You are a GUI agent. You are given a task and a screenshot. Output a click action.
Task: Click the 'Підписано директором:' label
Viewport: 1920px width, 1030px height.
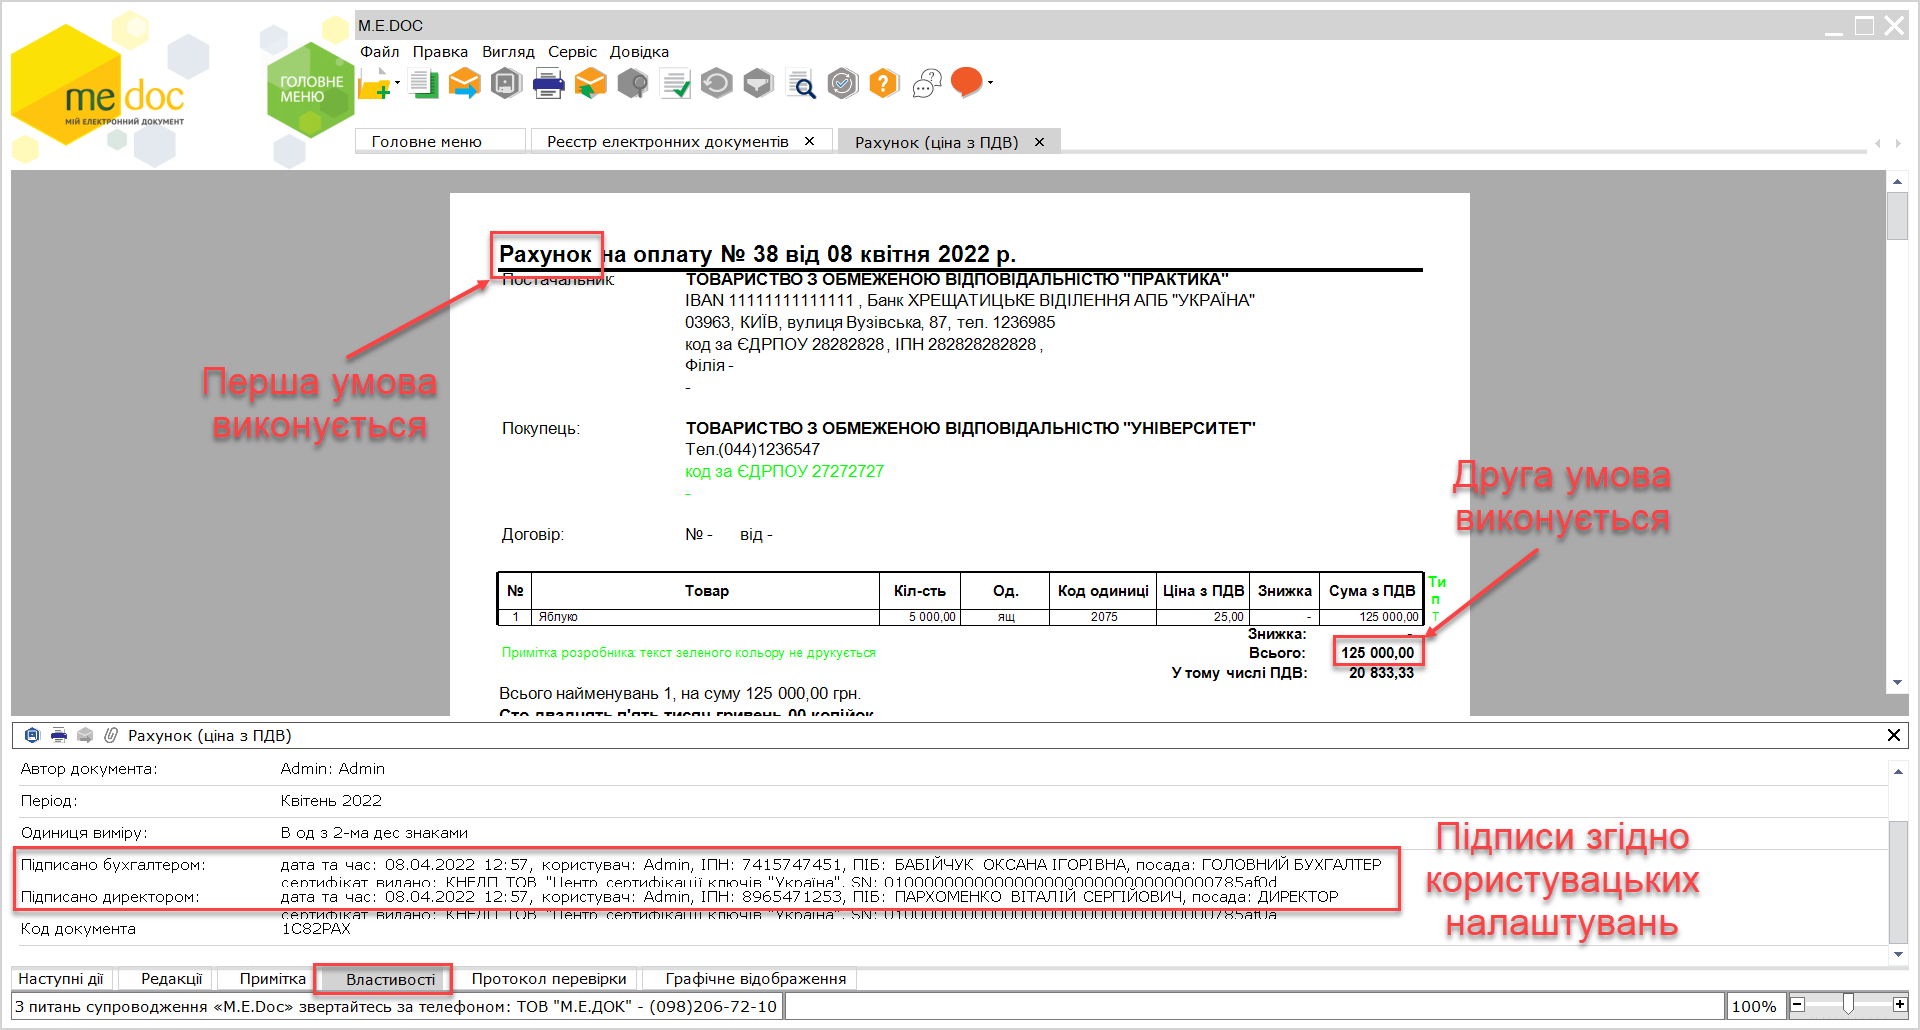tap(110, 897)
